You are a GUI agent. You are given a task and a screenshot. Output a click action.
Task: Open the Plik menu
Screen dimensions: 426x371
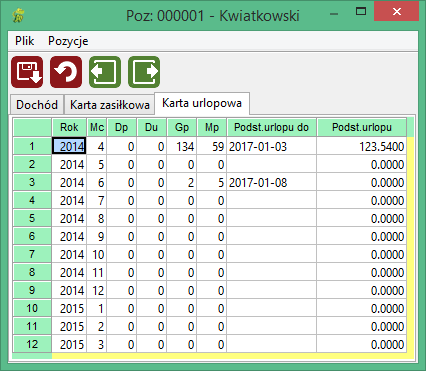[x=25, y=41]
